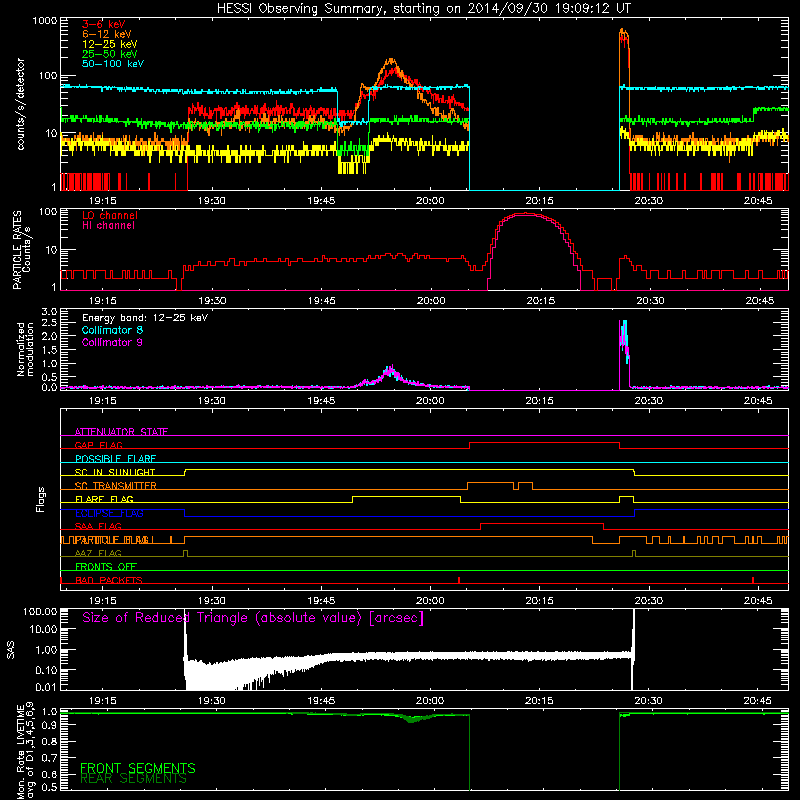Select Collimator 8 legend entry
Image resolution: width=800 pixels, height=800 pixels.
point(112,330)
